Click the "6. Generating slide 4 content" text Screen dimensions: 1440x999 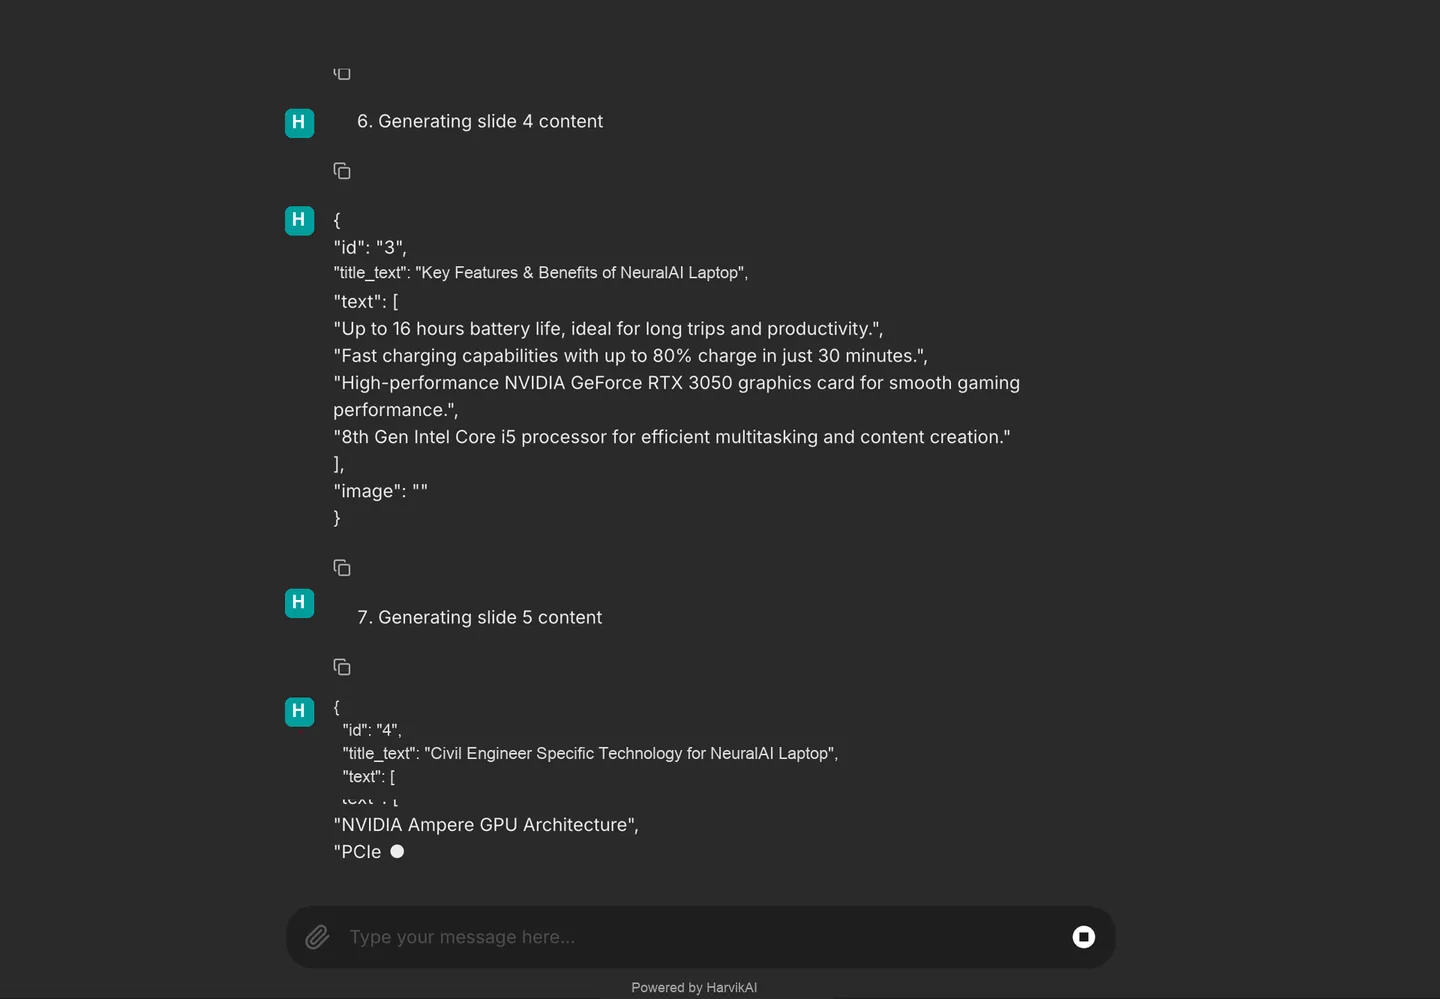point(480,121)
